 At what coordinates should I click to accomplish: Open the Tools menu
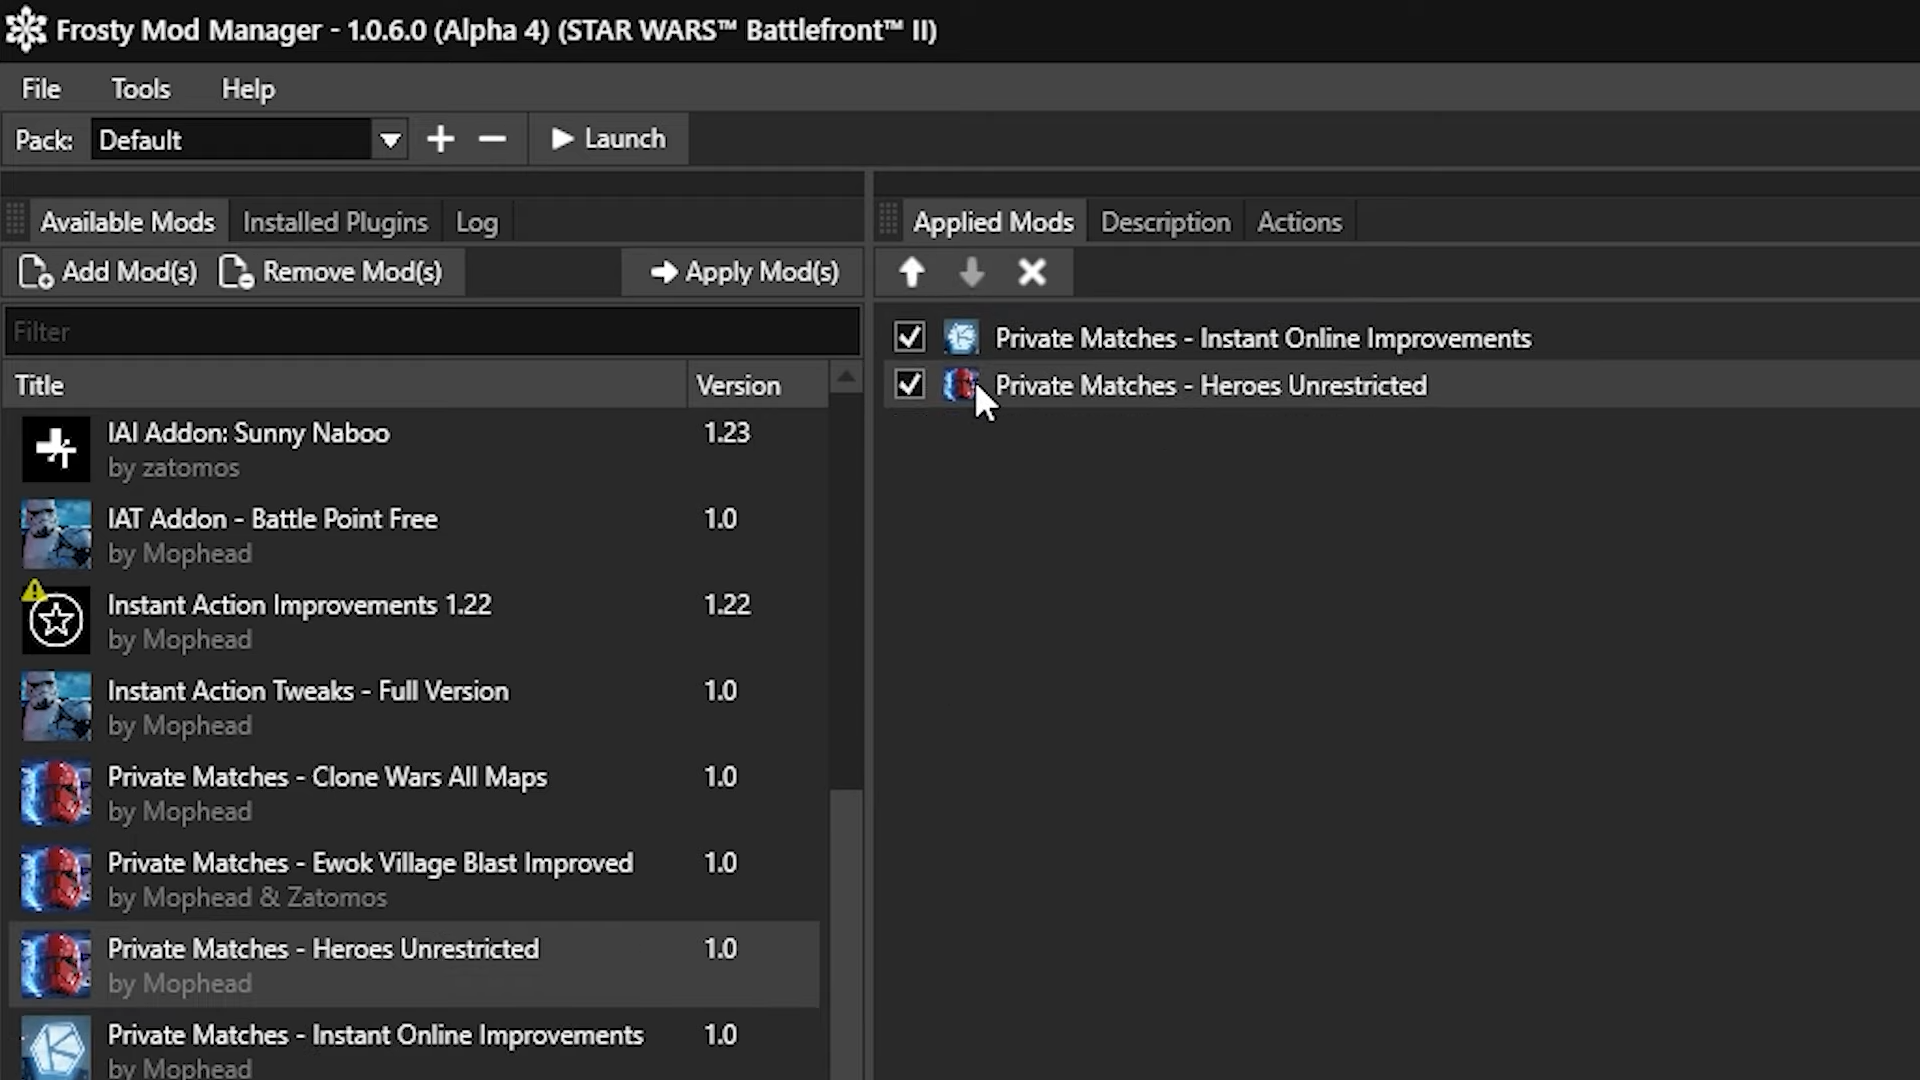[140, 89]
